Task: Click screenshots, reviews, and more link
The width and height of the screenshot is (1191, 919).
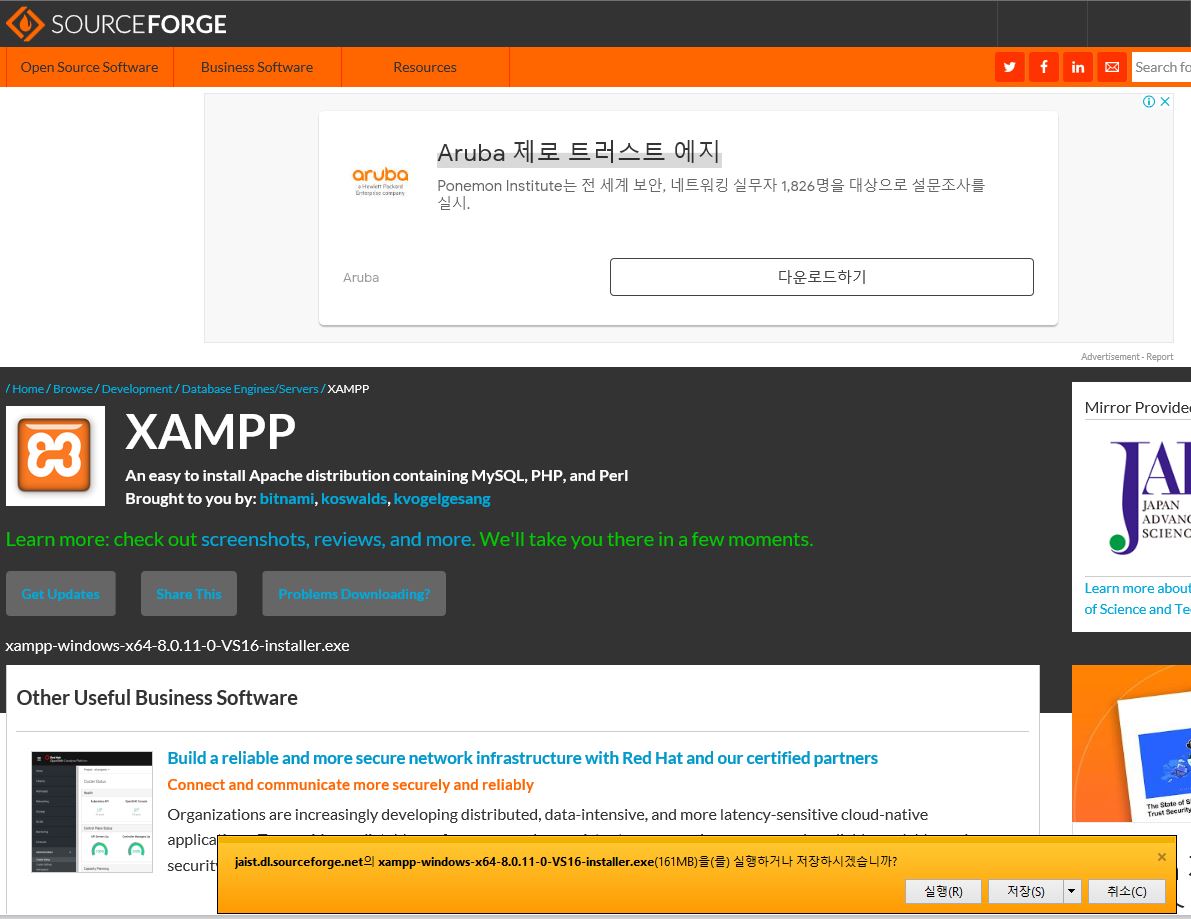Action: click(x=337, y=539)
